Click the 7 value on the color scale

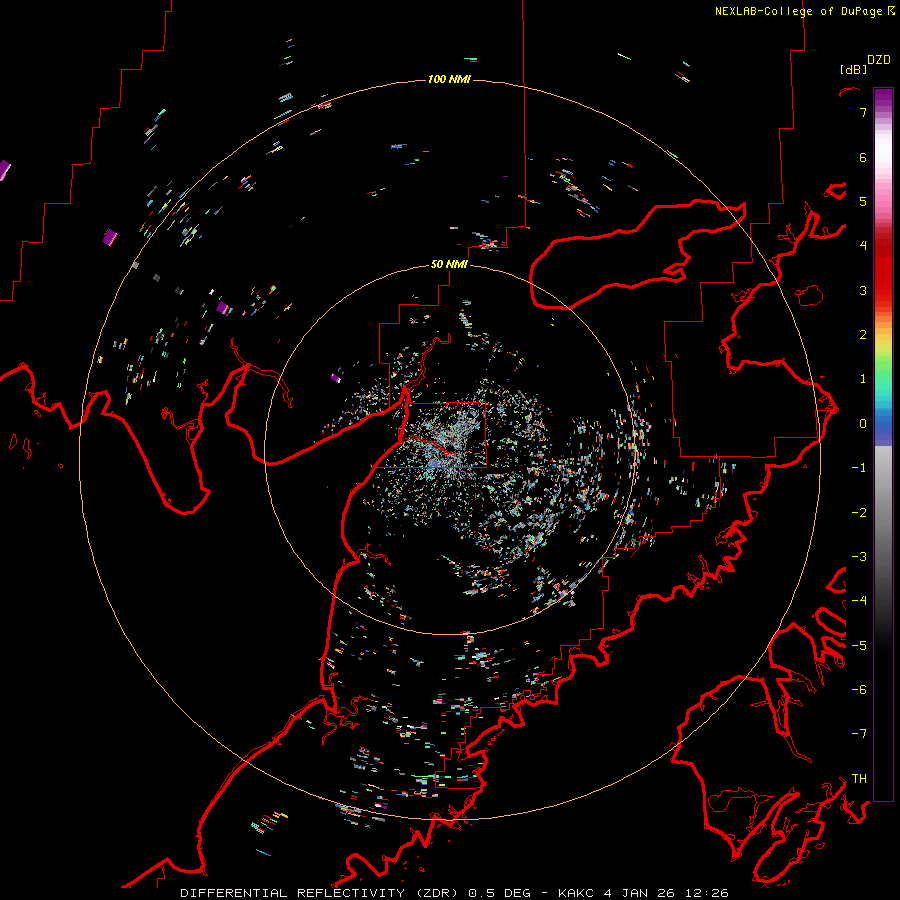click(863, 112)
